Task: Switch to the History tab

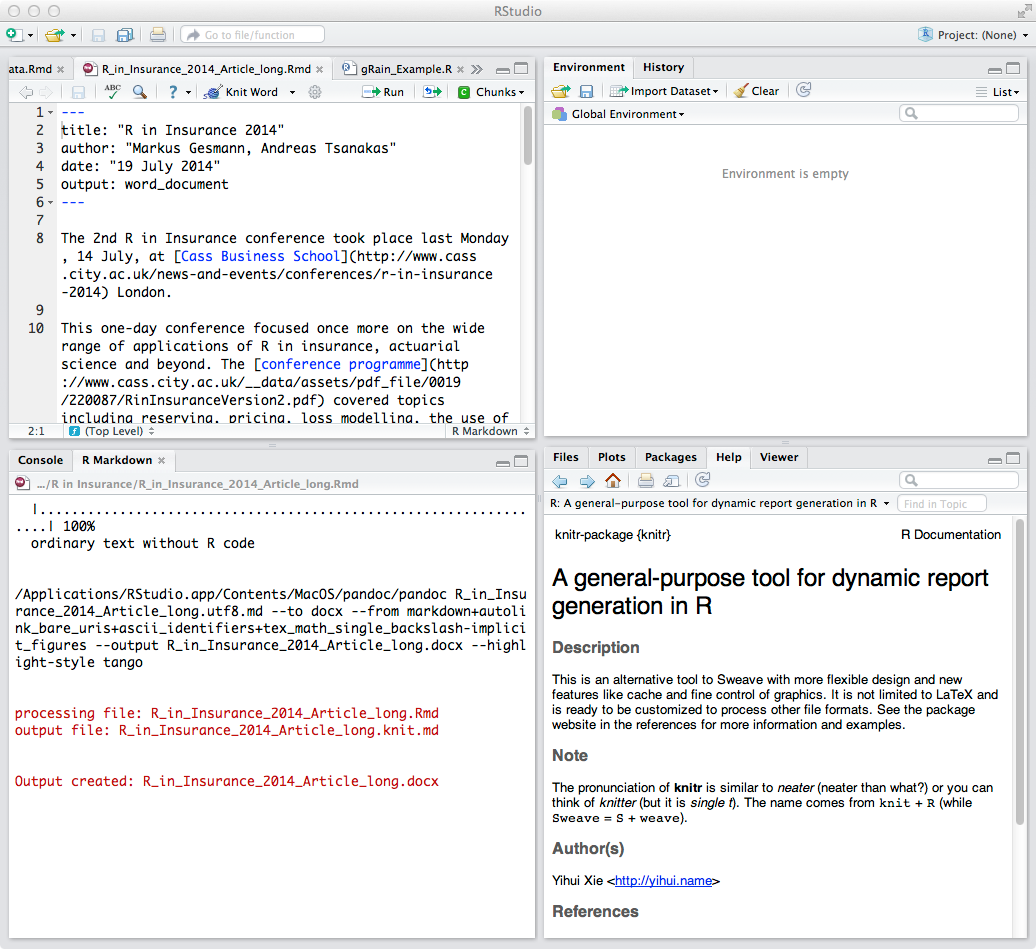Action: (x=663, y=67)
